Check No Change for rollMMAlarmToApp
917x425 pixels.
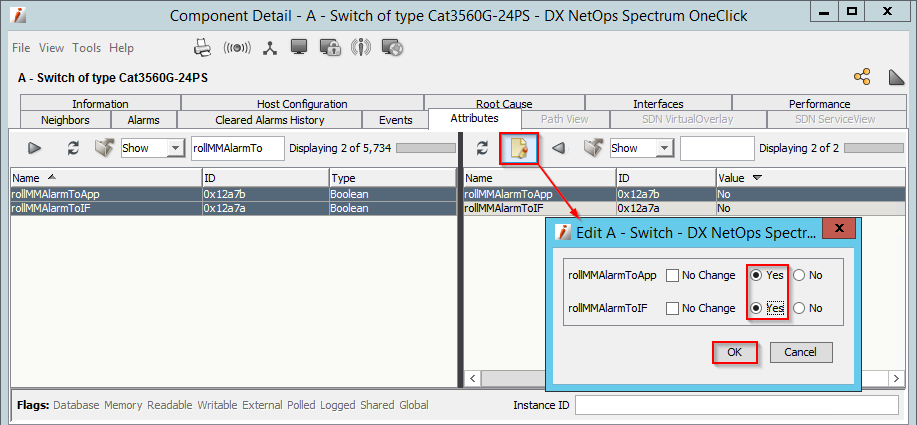674,275
